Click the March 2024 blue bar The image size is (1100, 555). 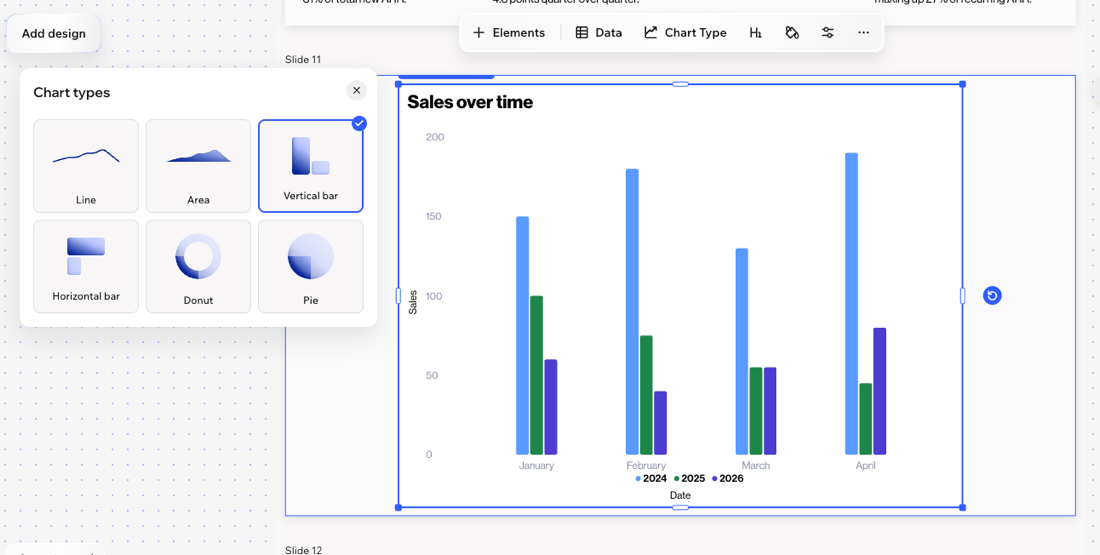pos(742,352)
